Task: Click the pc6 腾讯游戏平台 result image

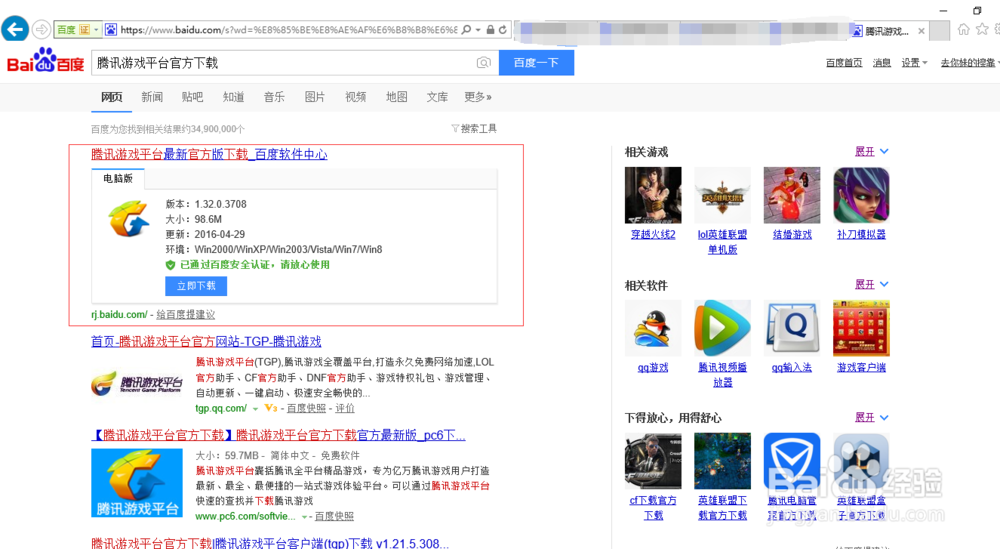Action: [x=136, y=483]
